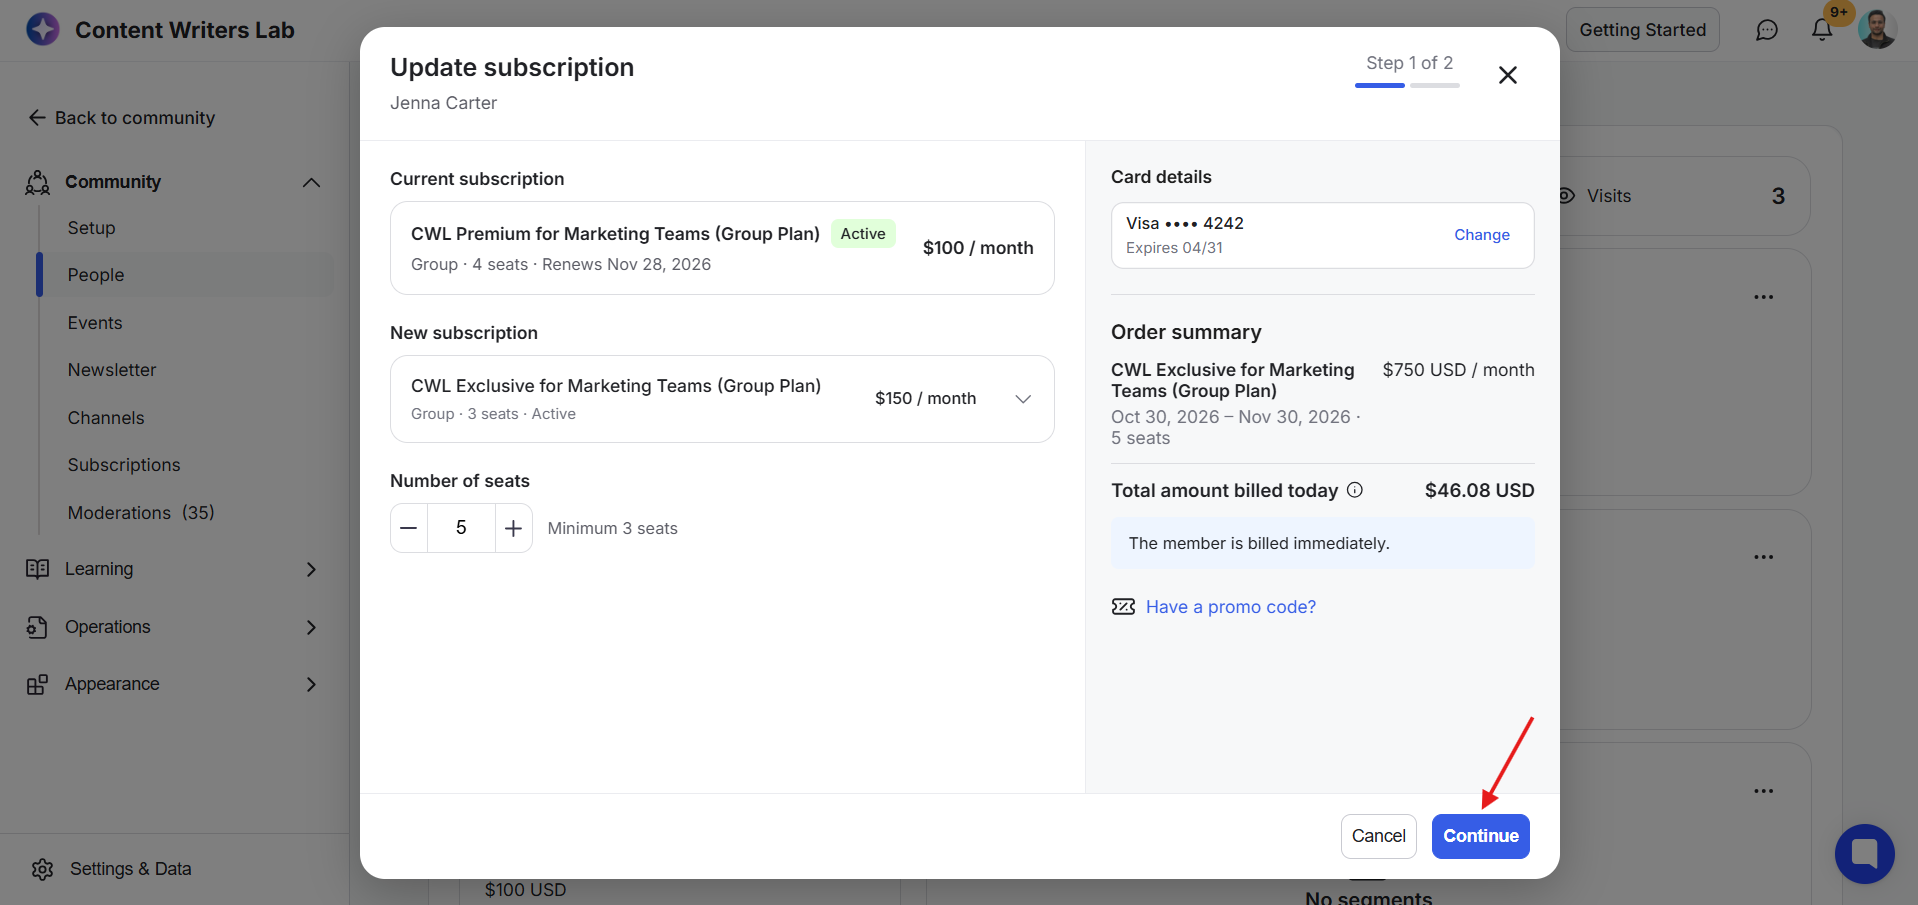
Task: Click the Back to community link text
Action: [x=135, y=118]
